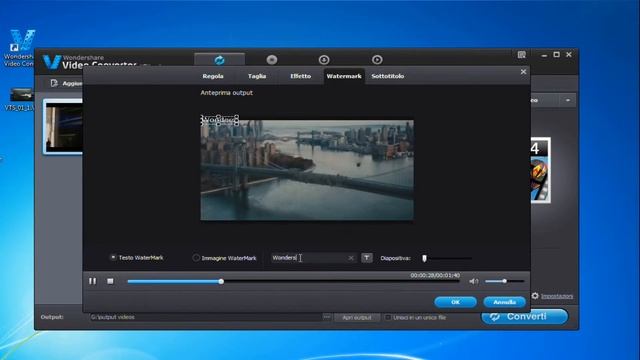Click the Annulla button
Screen dimensions: 640x360
point(504,302)
